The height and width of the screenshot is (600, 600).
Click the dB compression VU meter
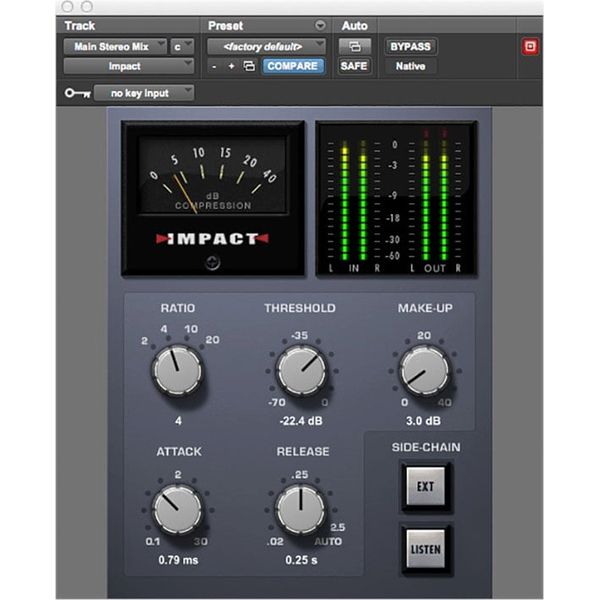212,176
